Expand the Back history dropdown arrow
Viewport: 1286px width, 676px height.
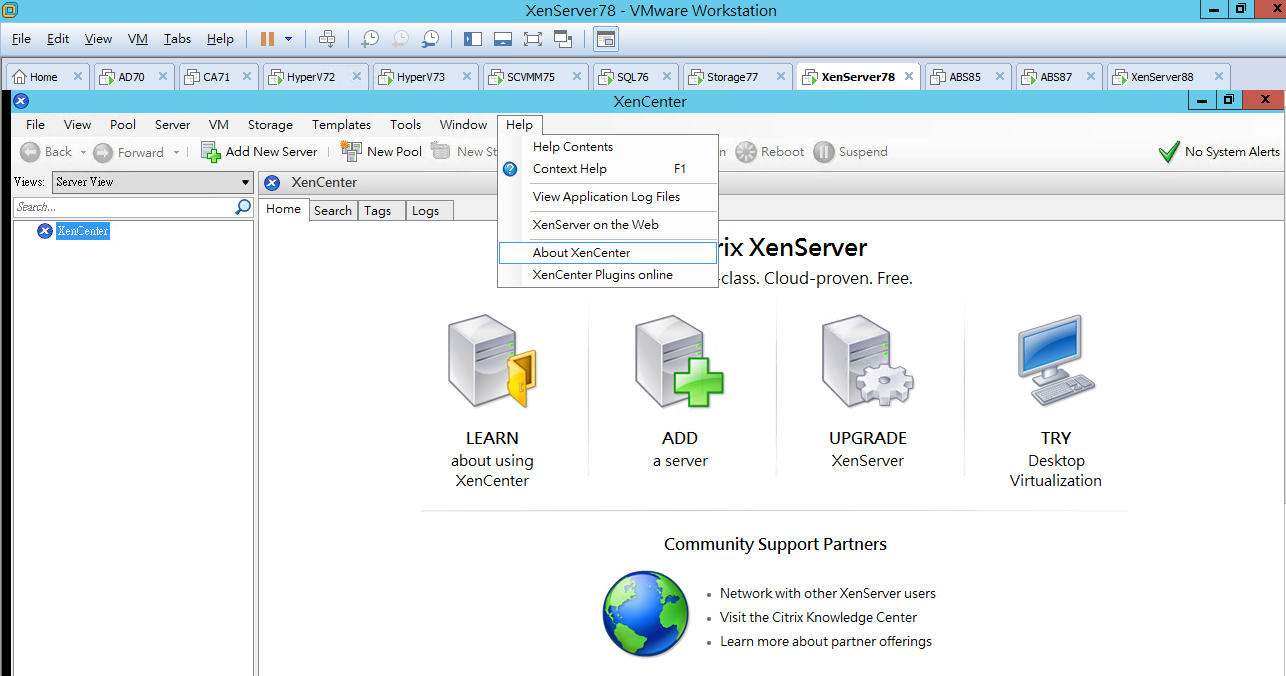(x=82, y=153)
